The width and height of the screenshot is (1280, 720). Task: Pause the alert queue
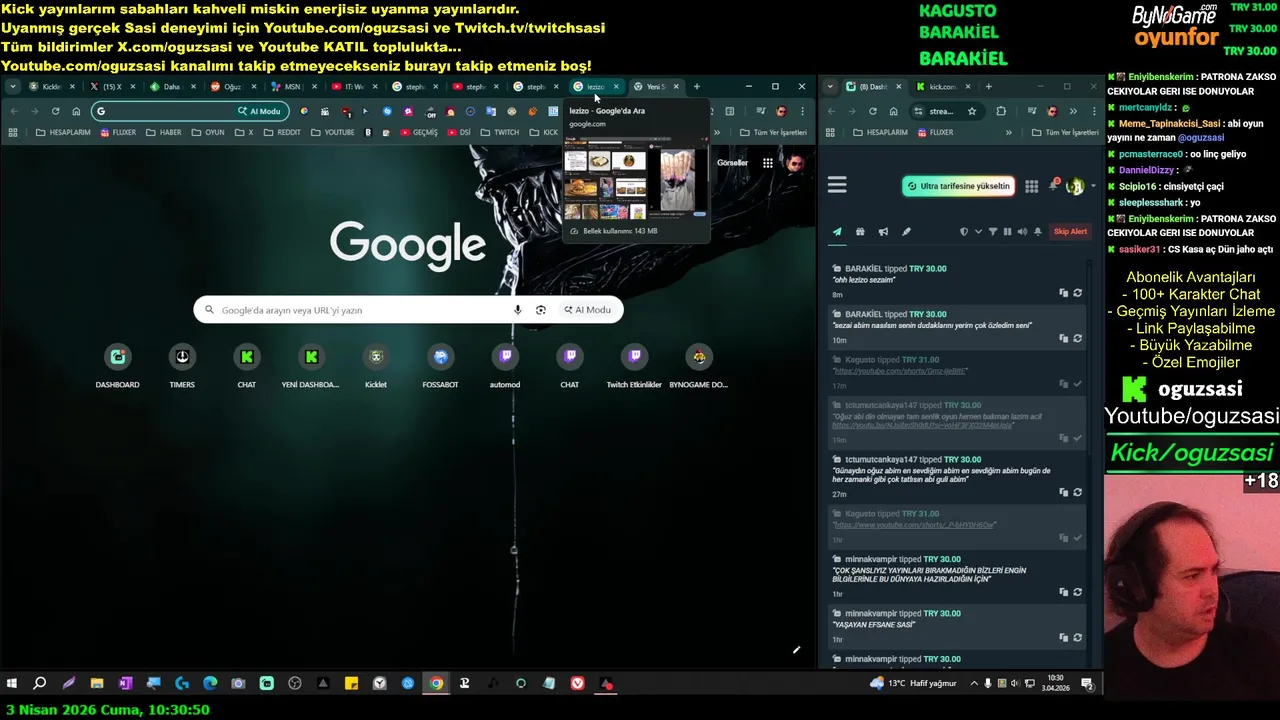[x=1007, y=232]
